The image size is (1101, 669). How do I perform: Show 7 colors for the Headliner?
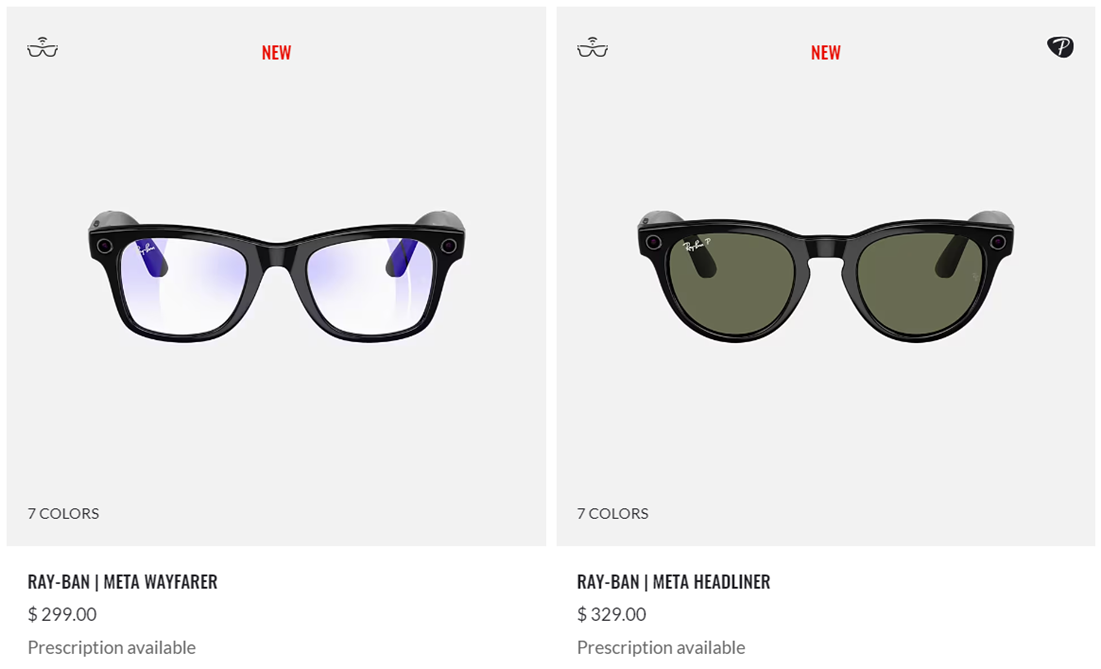point(612,513)
